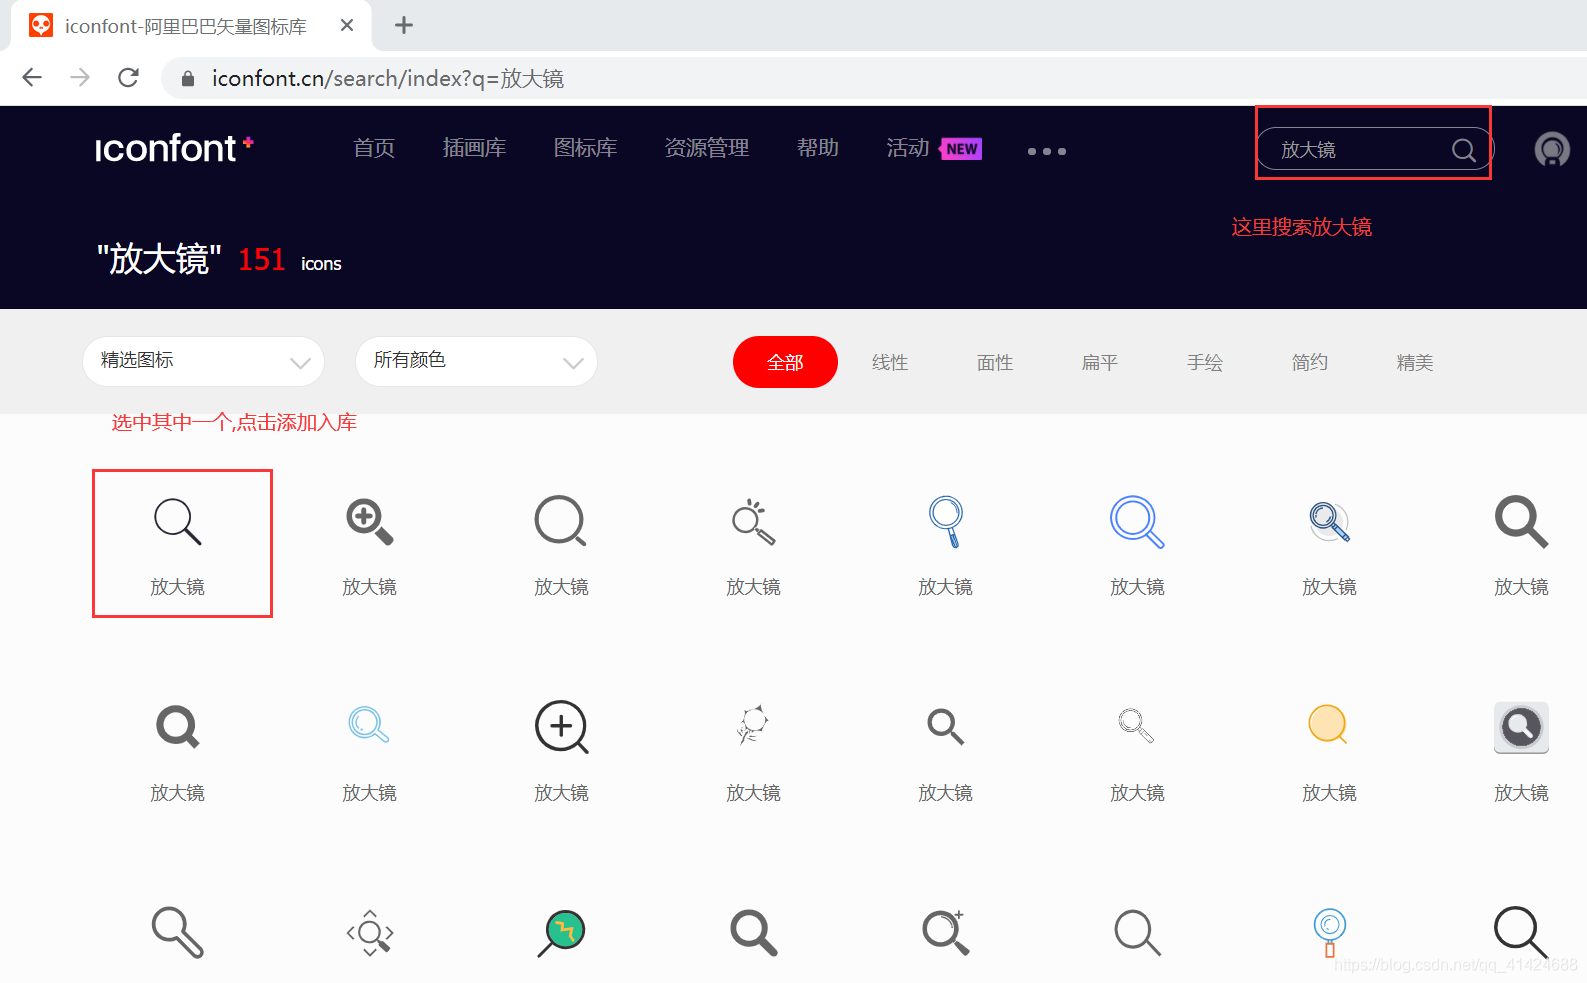Select the gray magnifier with small plus in third row
1587x983 pixels.
(x=945, y=933)
